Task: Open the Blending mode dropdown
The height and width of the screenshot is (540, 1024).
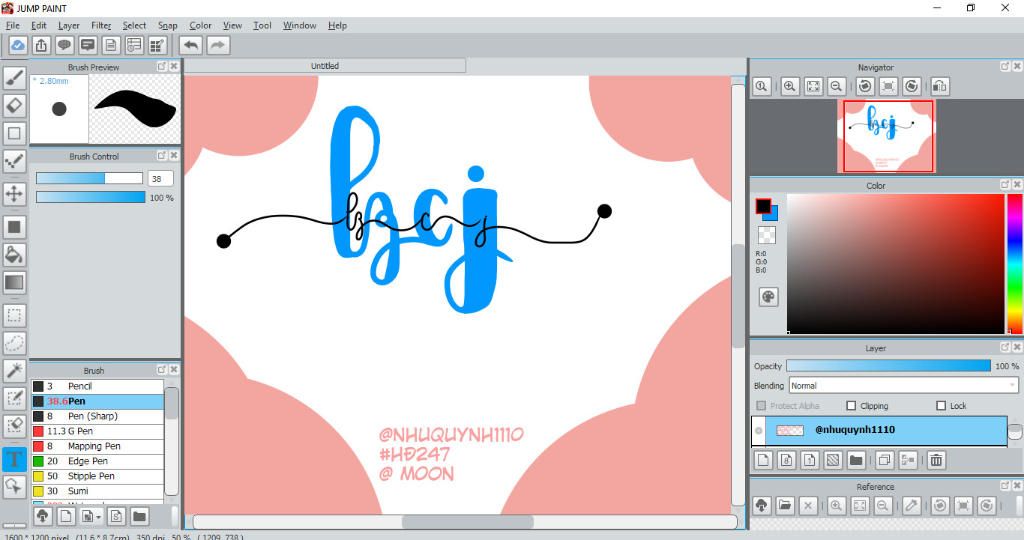Action: 903,386
